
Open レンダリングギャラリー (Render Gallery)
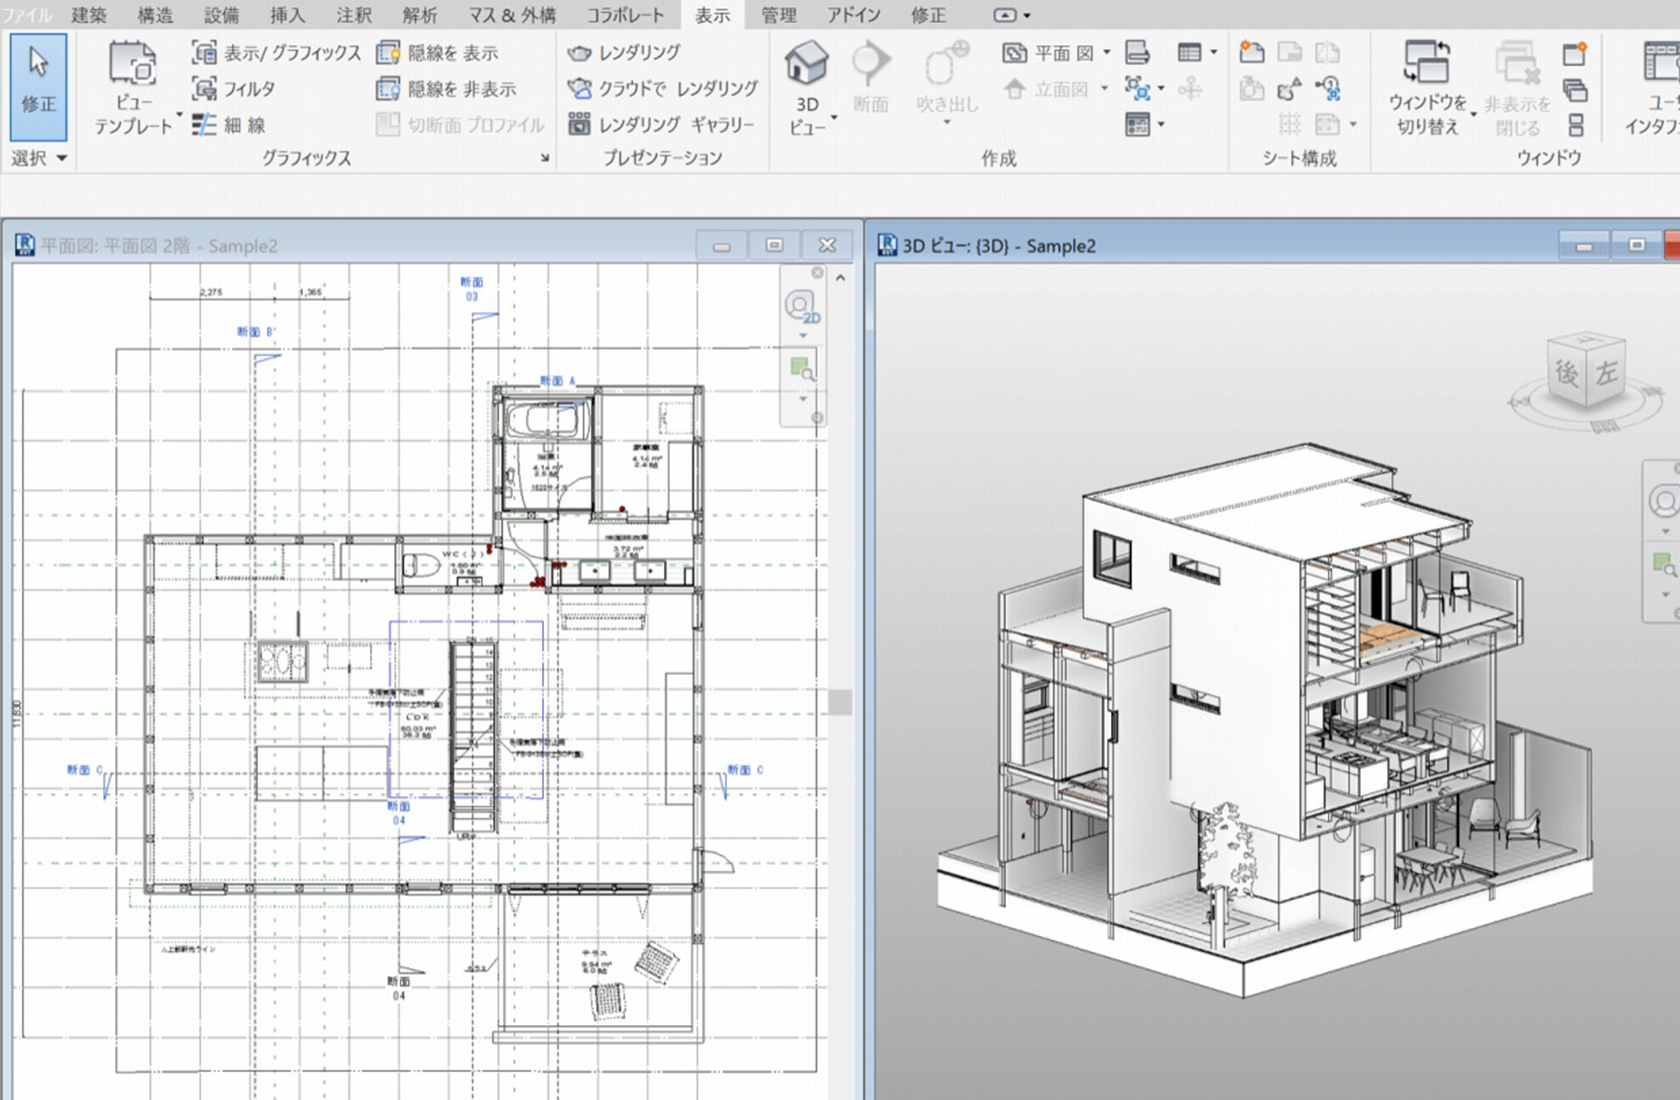coord(660,125)
